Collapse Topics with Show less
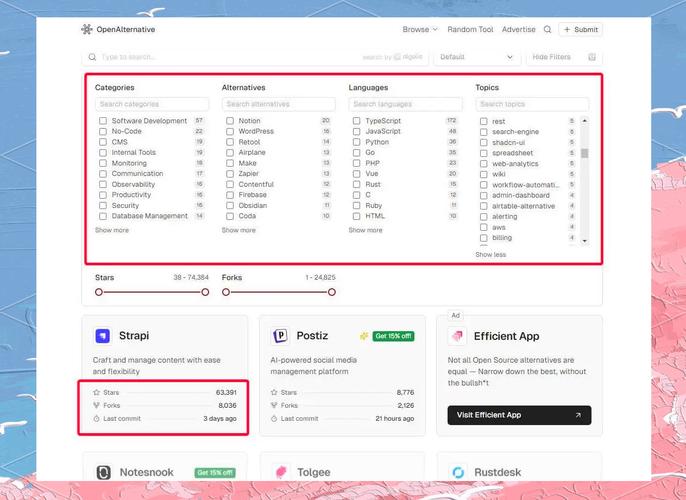This screenshot has height=500, width=686. click(491, 255)
